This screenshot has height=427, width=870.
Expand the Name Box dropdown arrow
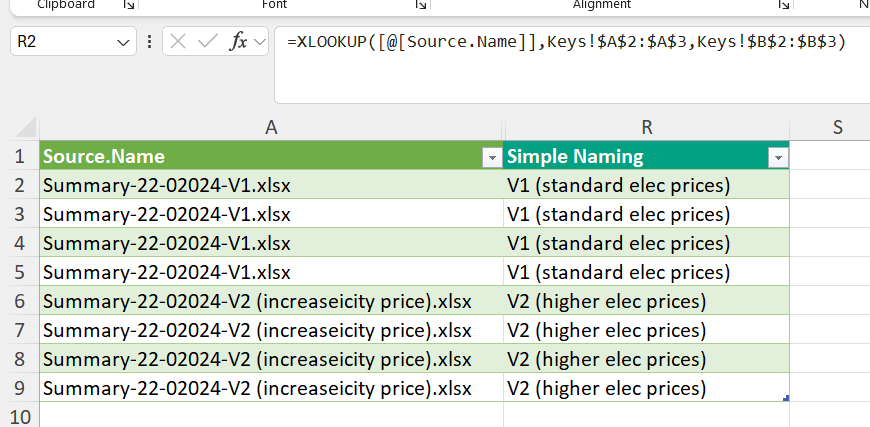click(x=124, y=42)
